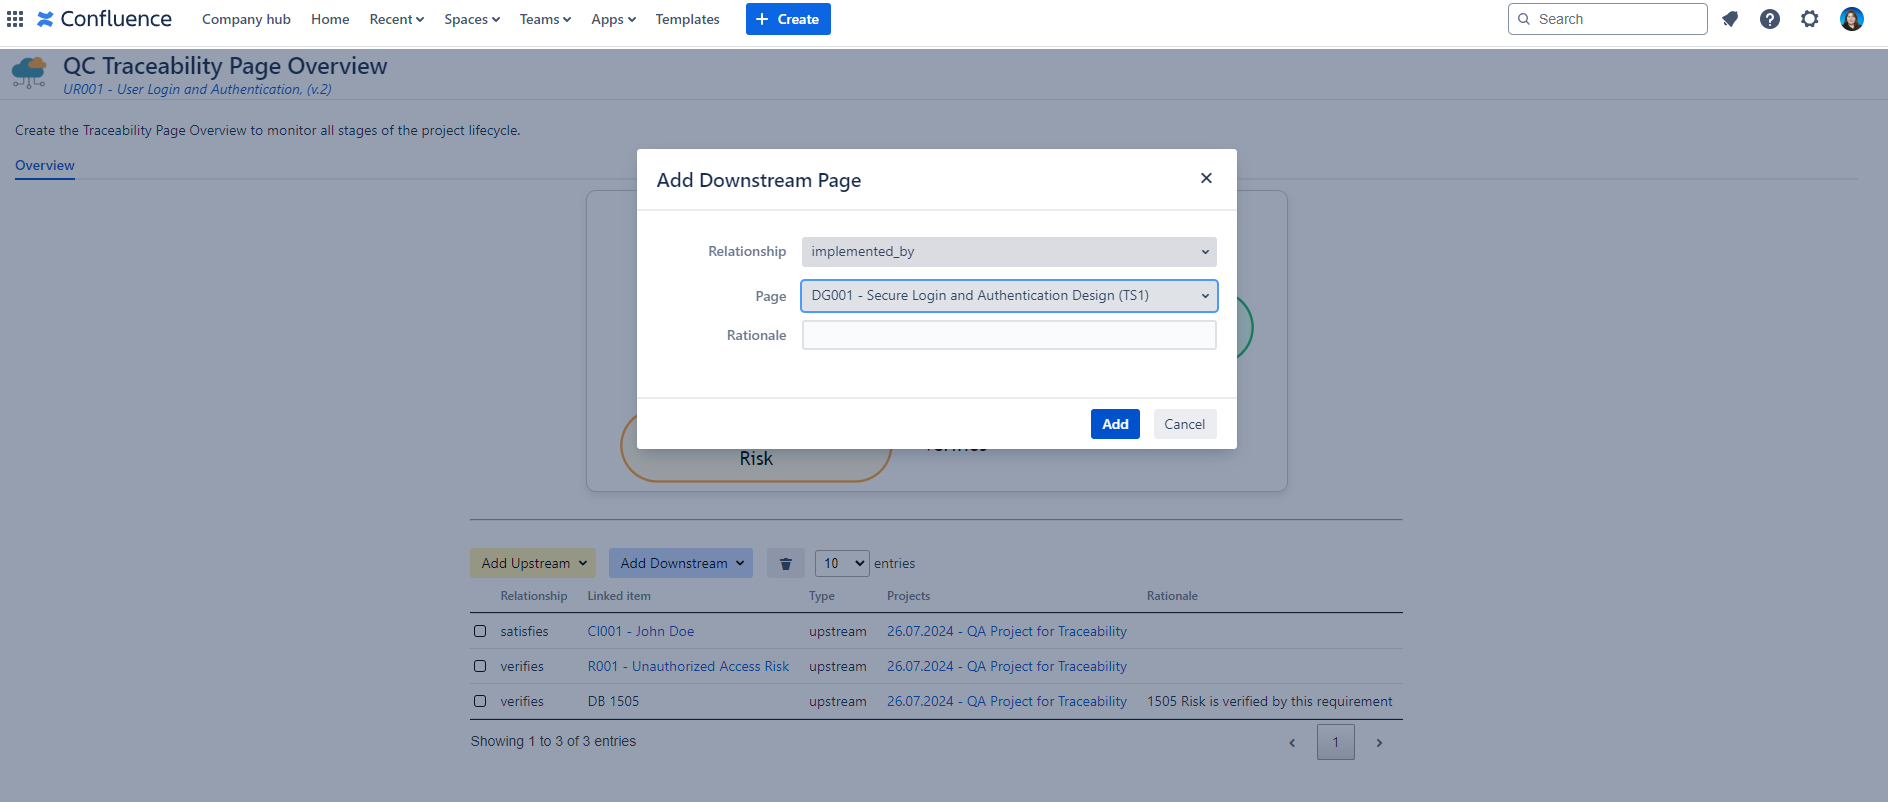This screenshot has width=1888, height=802.
Task: Click the Confluence logo
Action: tap(105, 19)
